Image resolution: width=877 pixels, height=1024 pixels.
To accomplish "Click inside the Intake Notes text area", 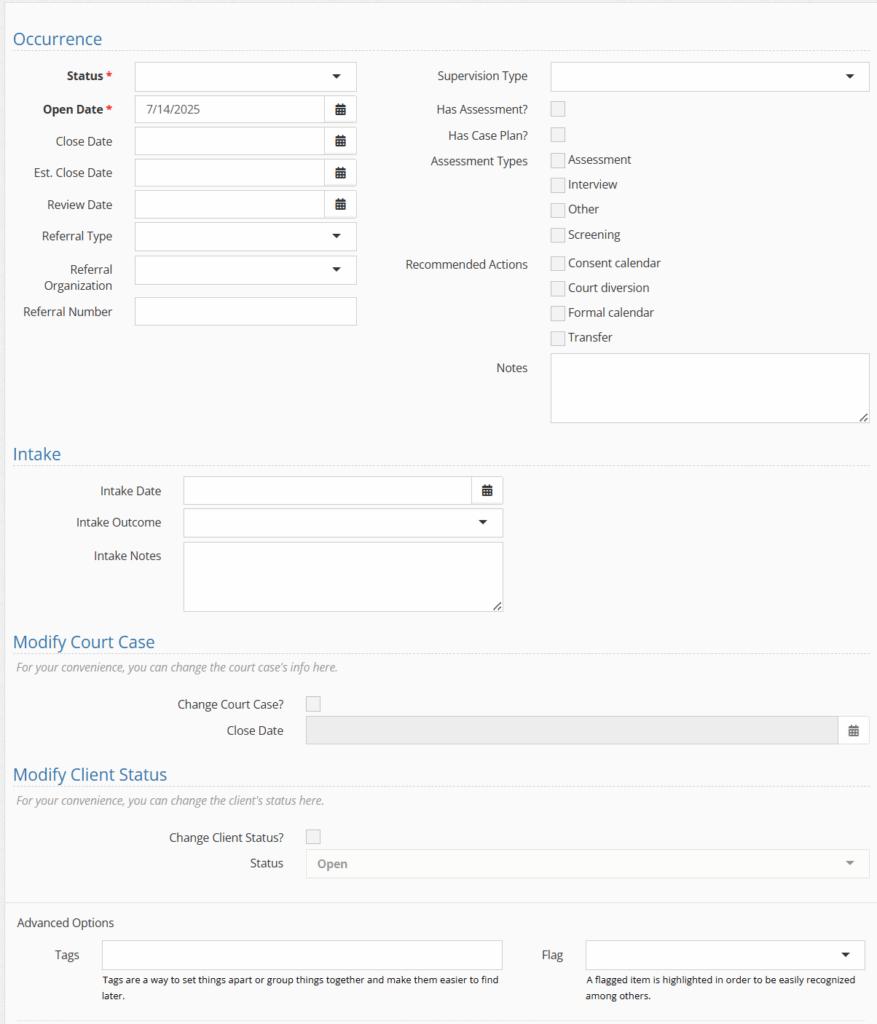I will (x=343, y=577).
